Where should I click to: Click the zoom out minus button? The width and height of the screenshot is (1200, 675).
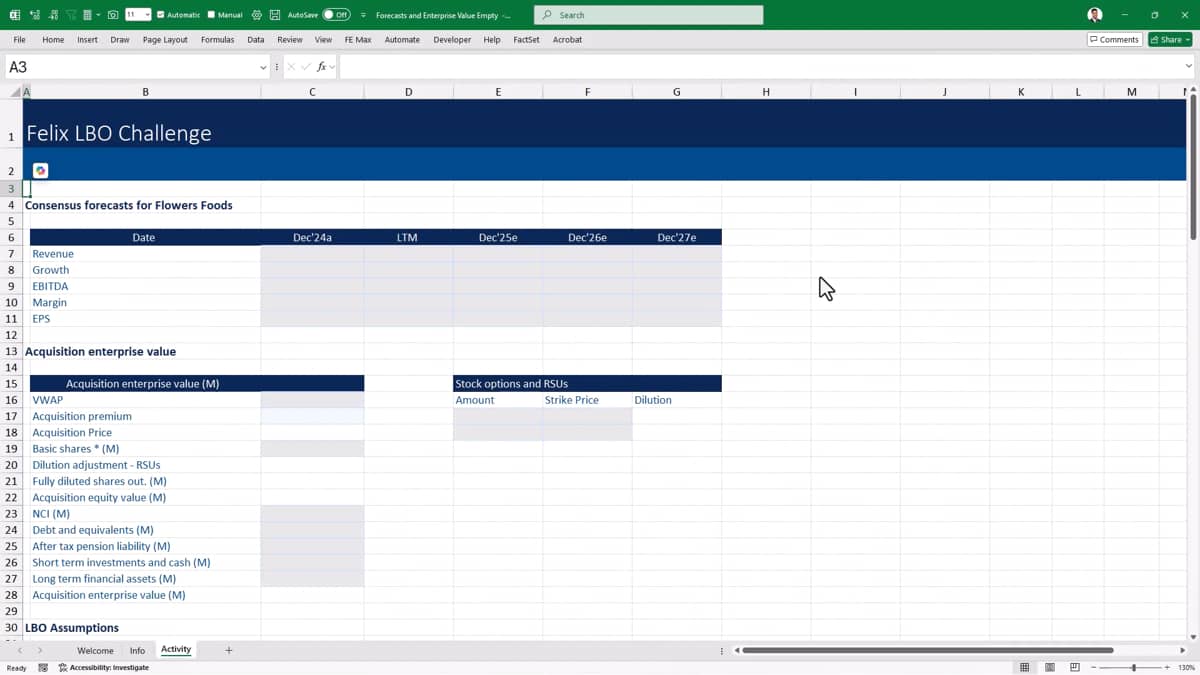(1093, 667)
